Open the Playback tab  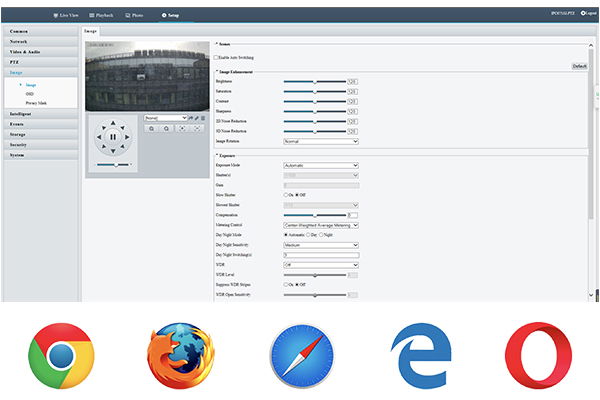point(101,15)
